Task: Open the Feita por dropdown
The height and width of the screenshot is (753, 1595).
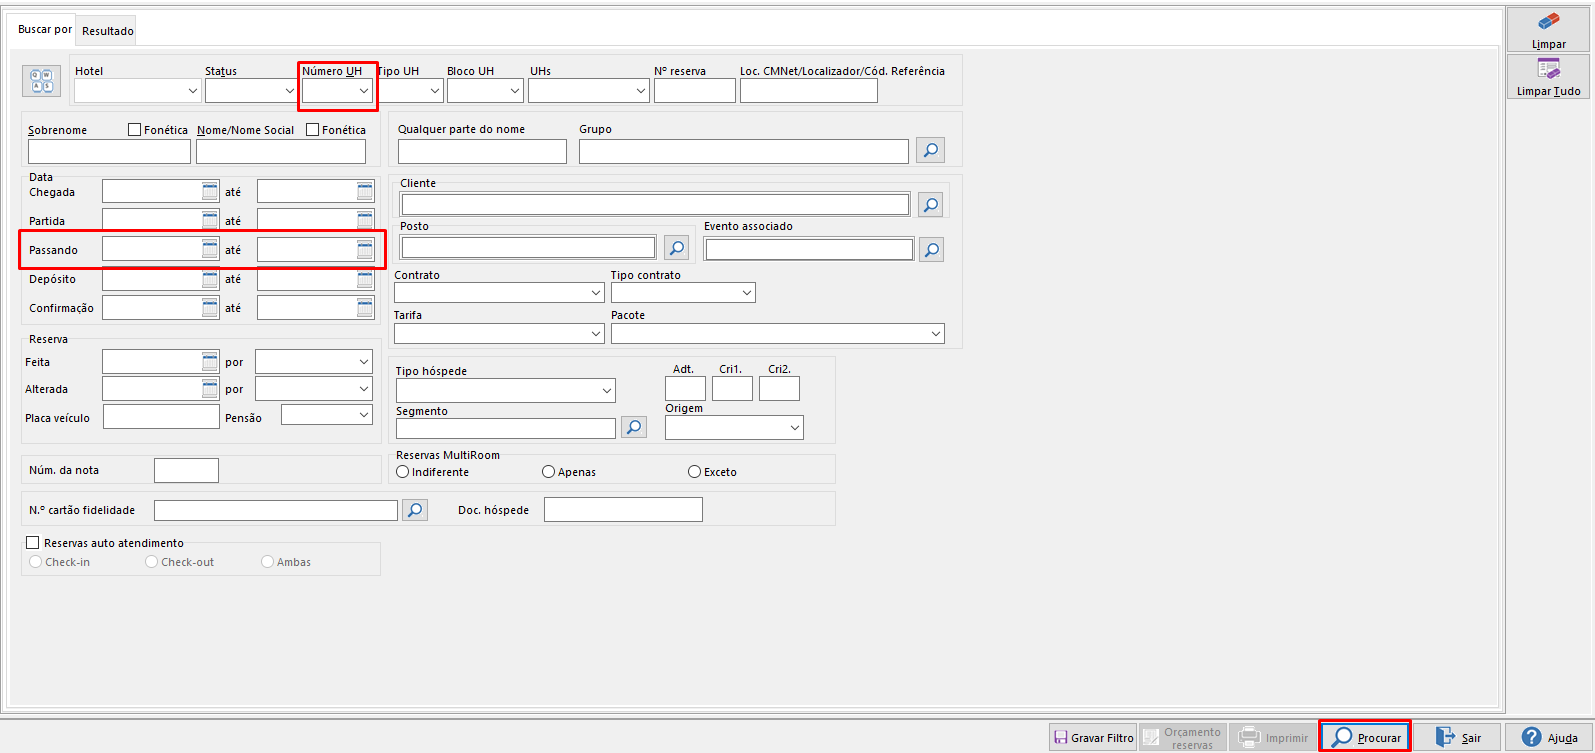Action: click(314, 361)
